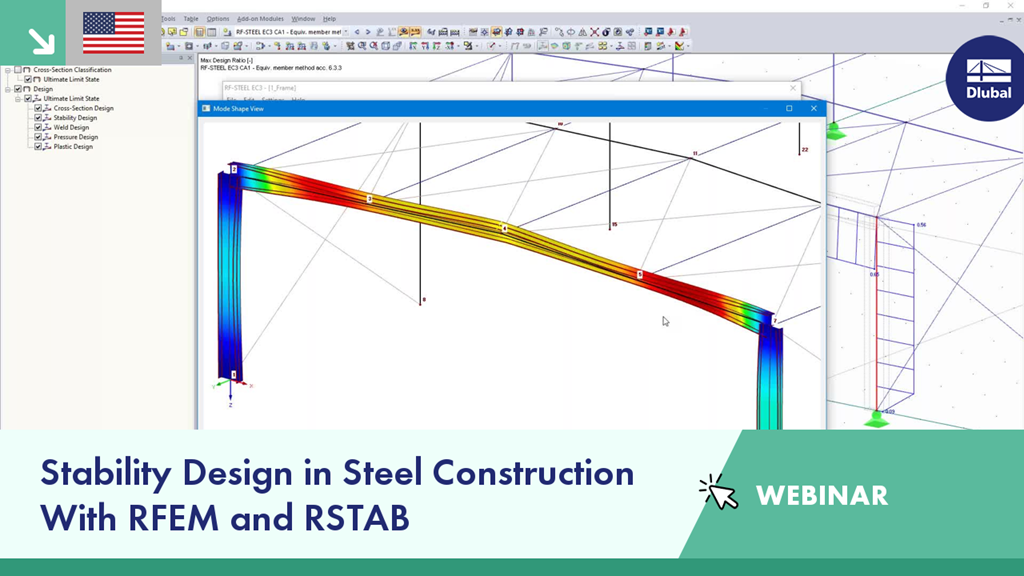Open the Options menu
1024x576 pixels.
(218, 19)
